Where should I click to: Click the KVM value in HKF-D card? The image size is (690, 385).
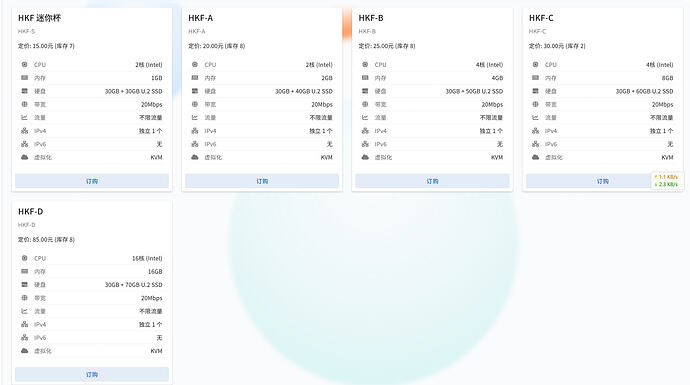coord(156,351)
